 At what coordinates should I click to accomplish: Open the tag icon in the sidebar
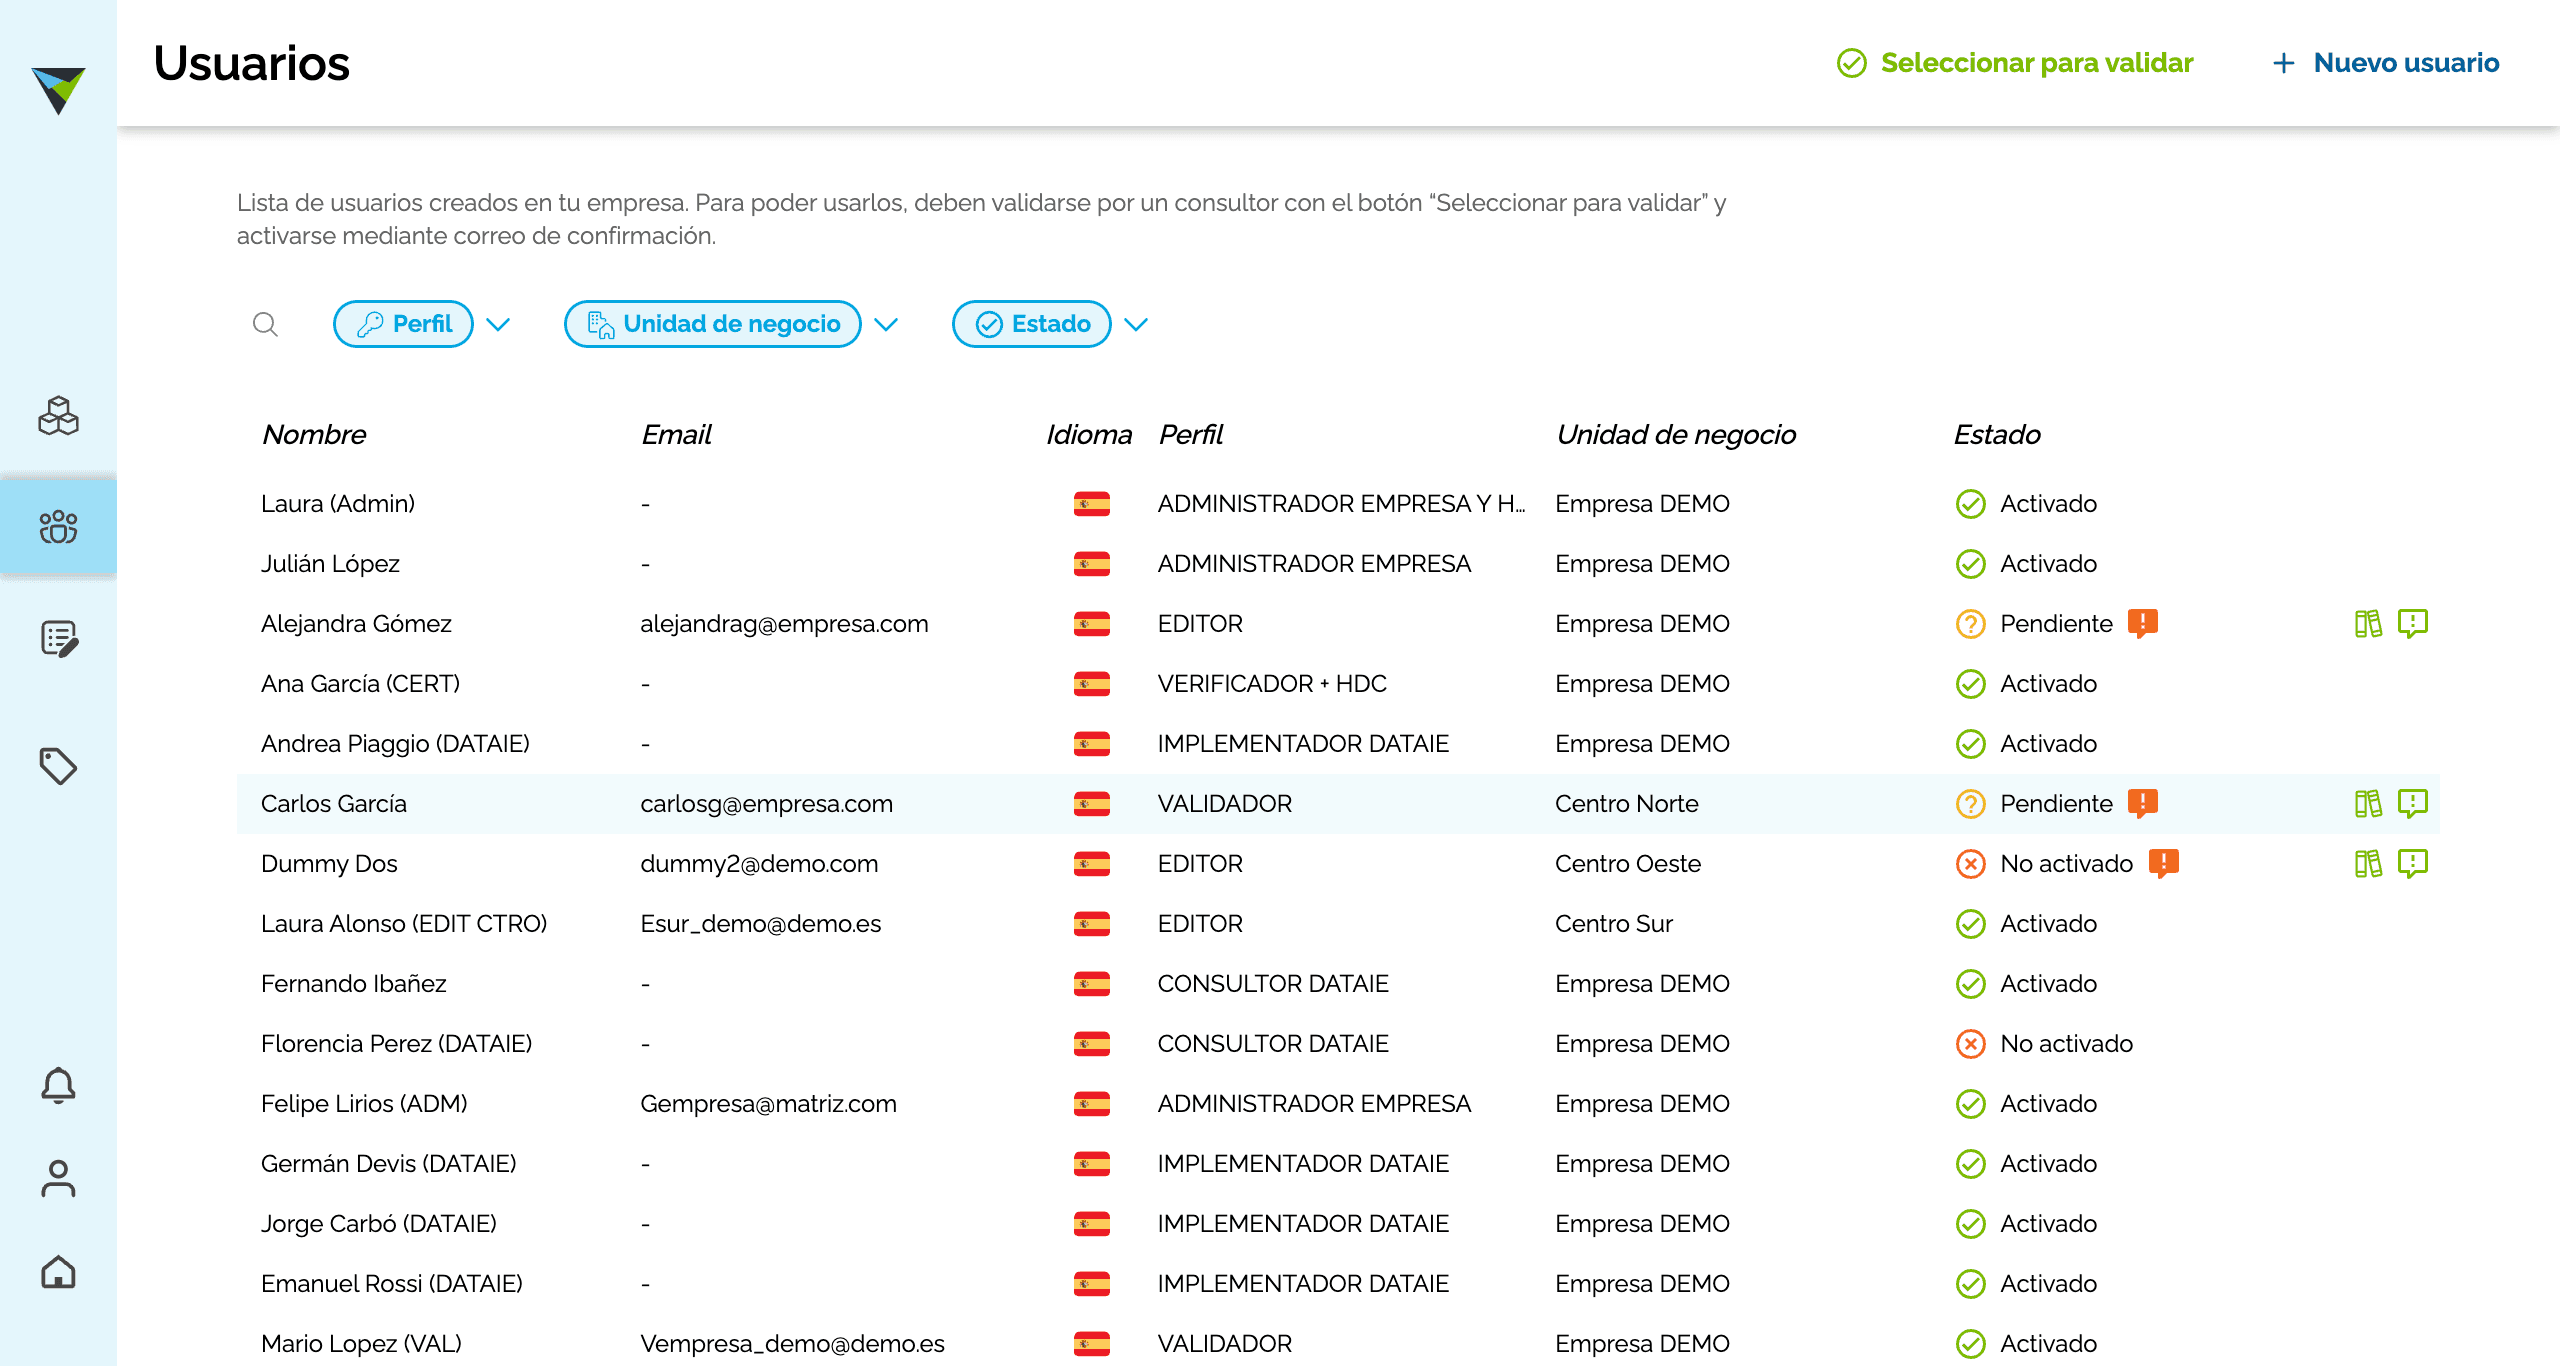click(58, 766)
